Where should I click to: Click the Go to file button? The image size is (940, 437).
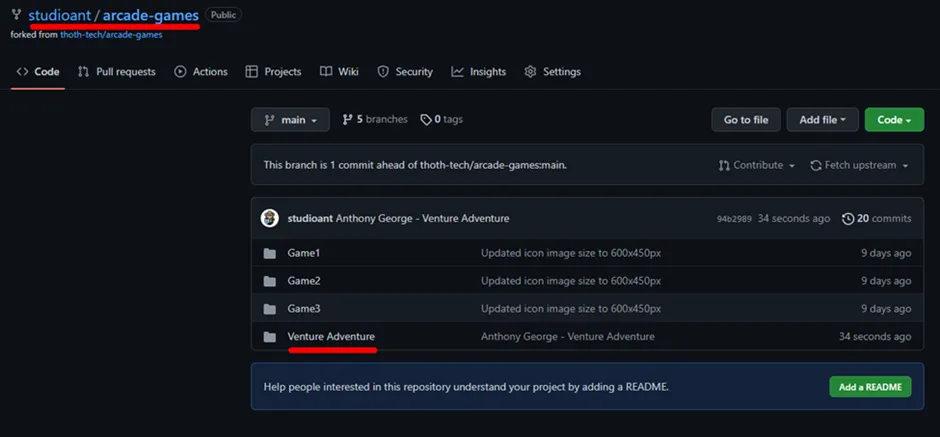click(x=746, y=120)
